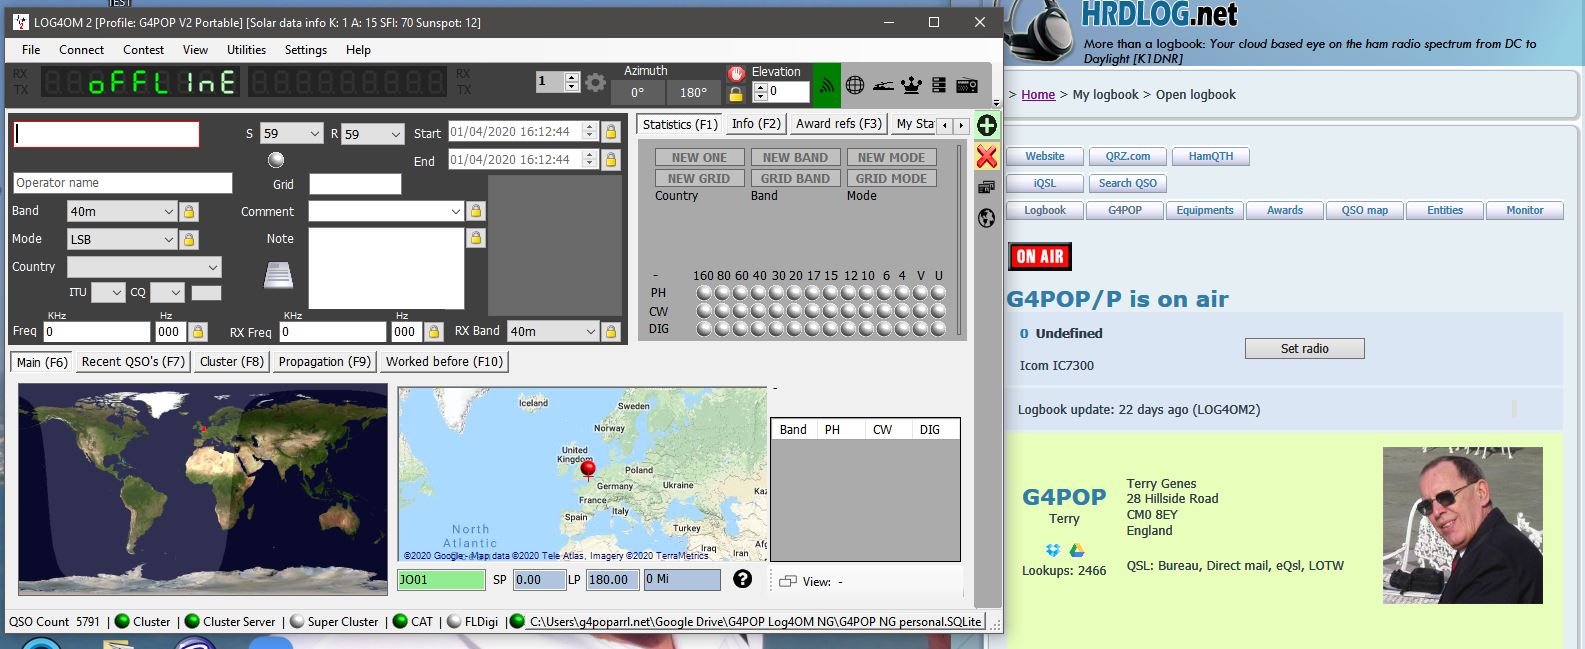
Task: Toggle the End time lock padlock
Action: point(611,159)
